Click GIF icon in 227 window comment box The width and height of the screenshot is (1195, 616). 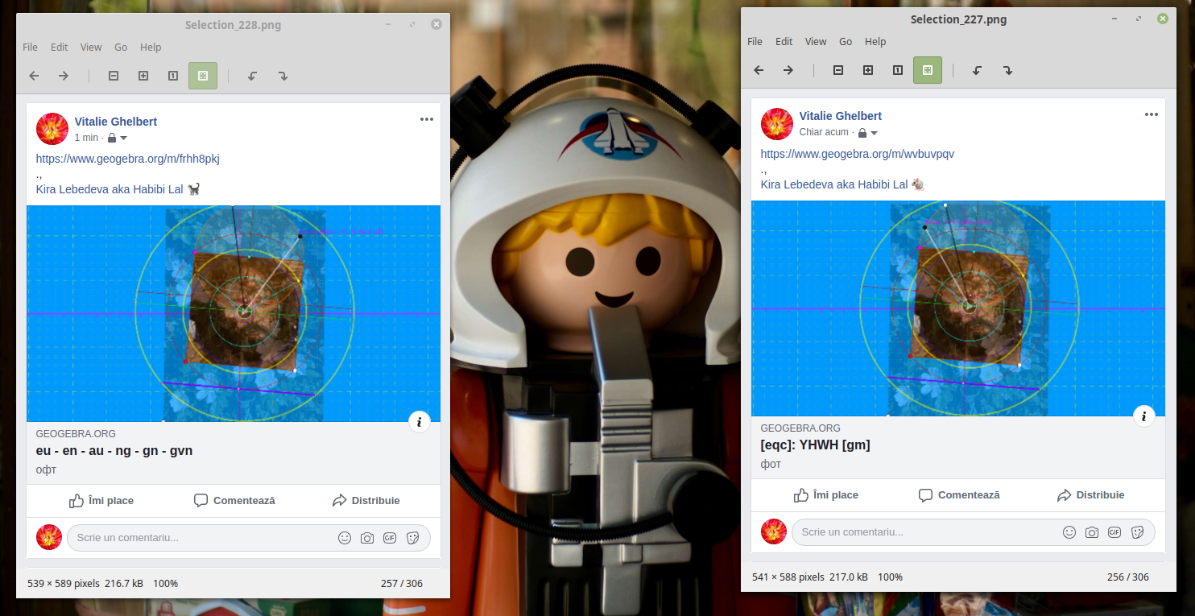coord(1114,532)
